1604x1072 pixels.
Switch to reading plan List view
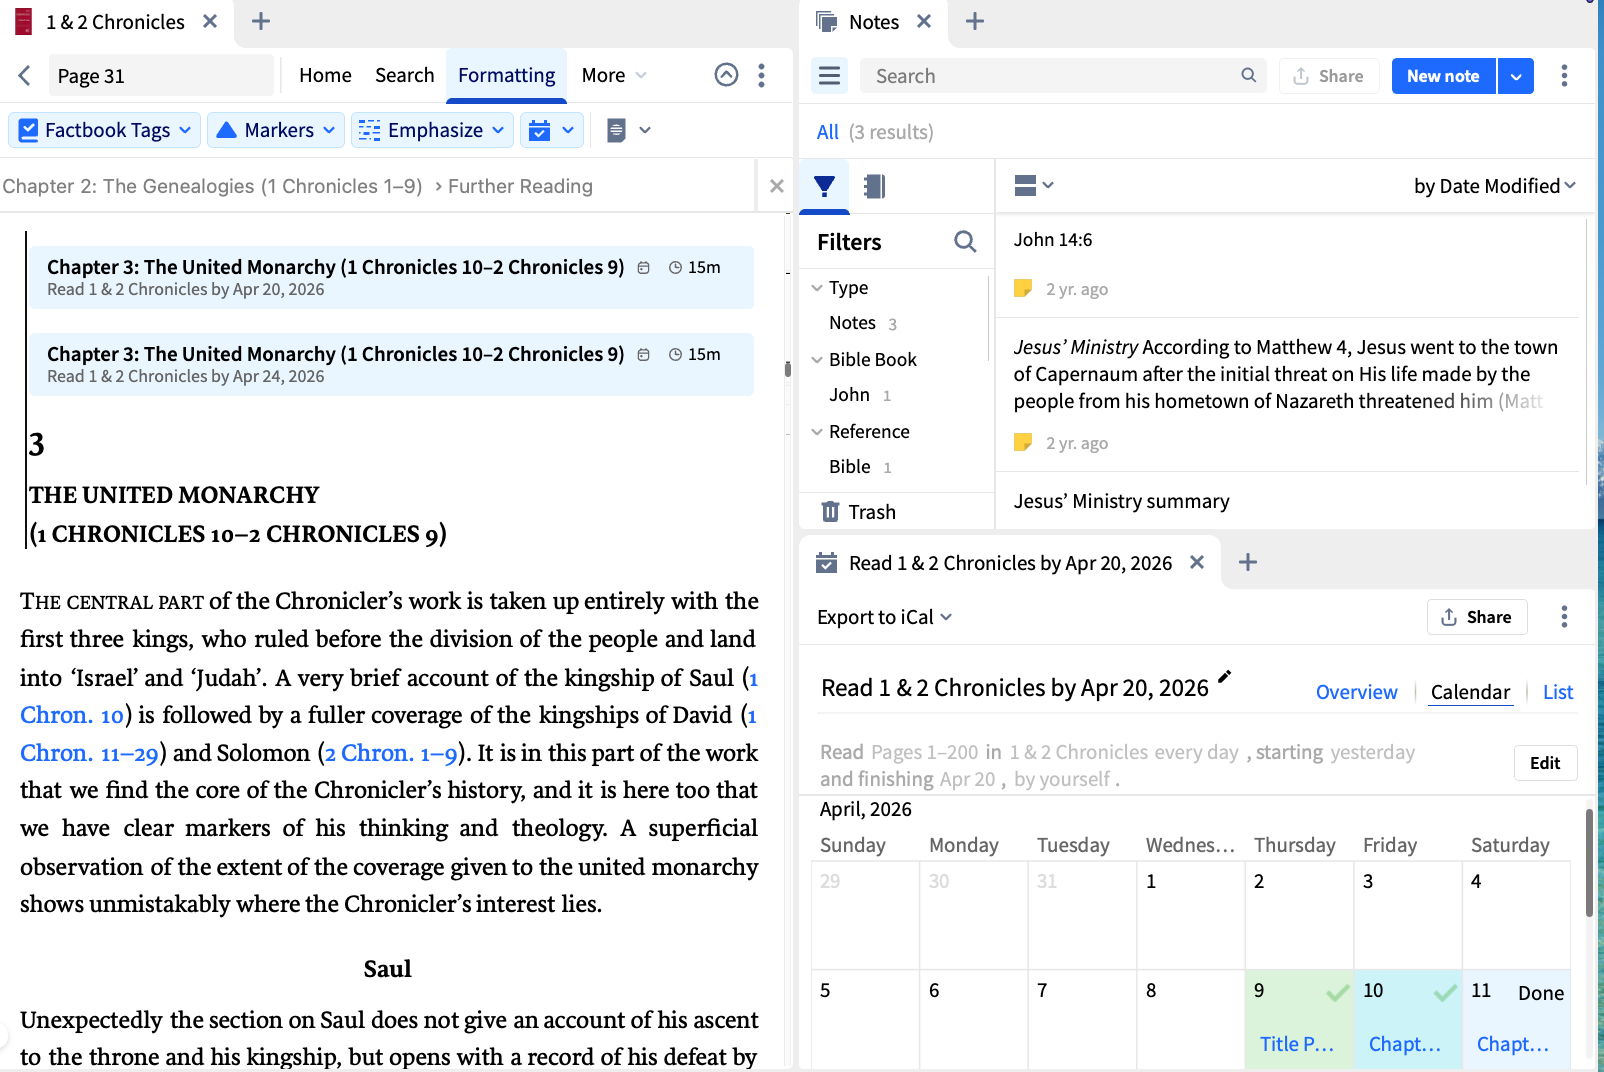(x=1558, y=692)
